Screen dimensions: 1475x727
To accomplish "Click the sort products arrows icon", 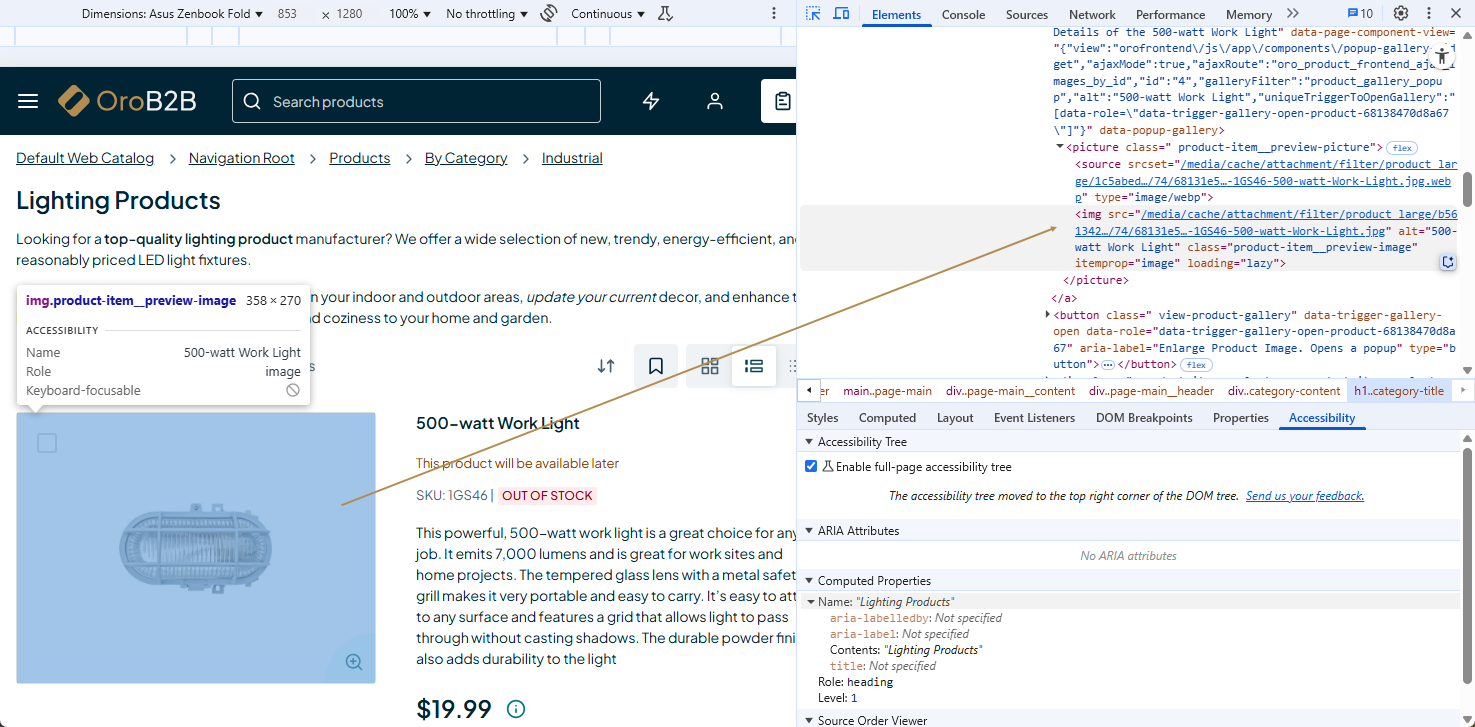I will pos(606,366).
